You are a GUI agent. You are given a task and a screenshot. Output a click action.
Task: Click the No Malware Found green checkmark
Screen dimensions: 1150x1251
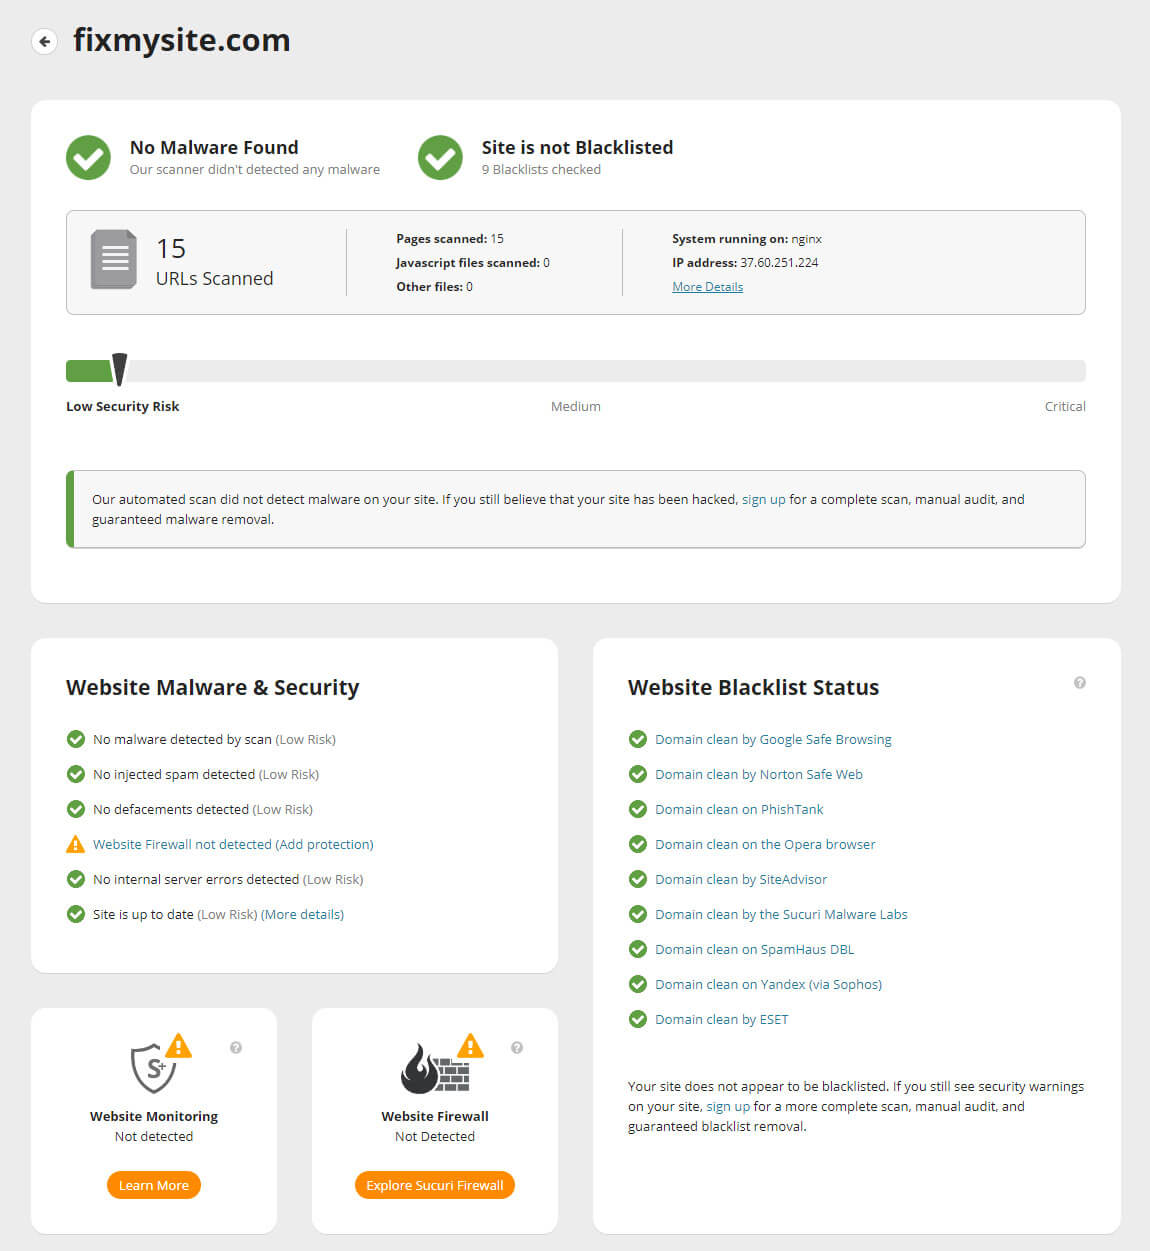click(x=88, y=157)
